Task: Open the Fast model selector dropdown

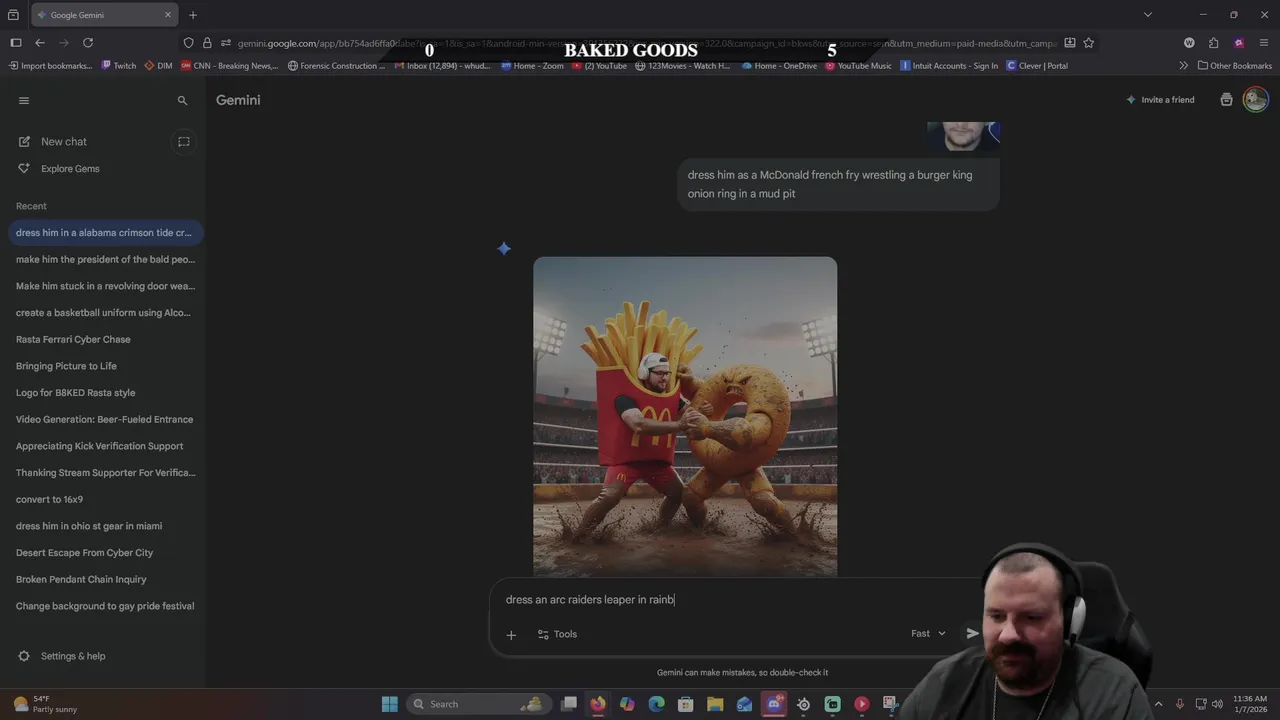Action: [x=928, y=634]
